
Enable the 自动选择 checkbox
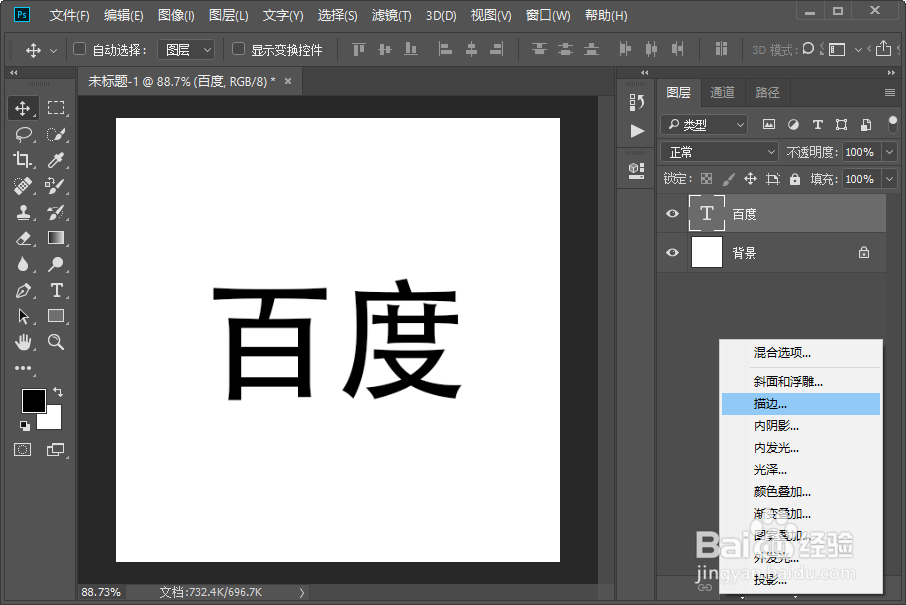click(x=80, y=49)
